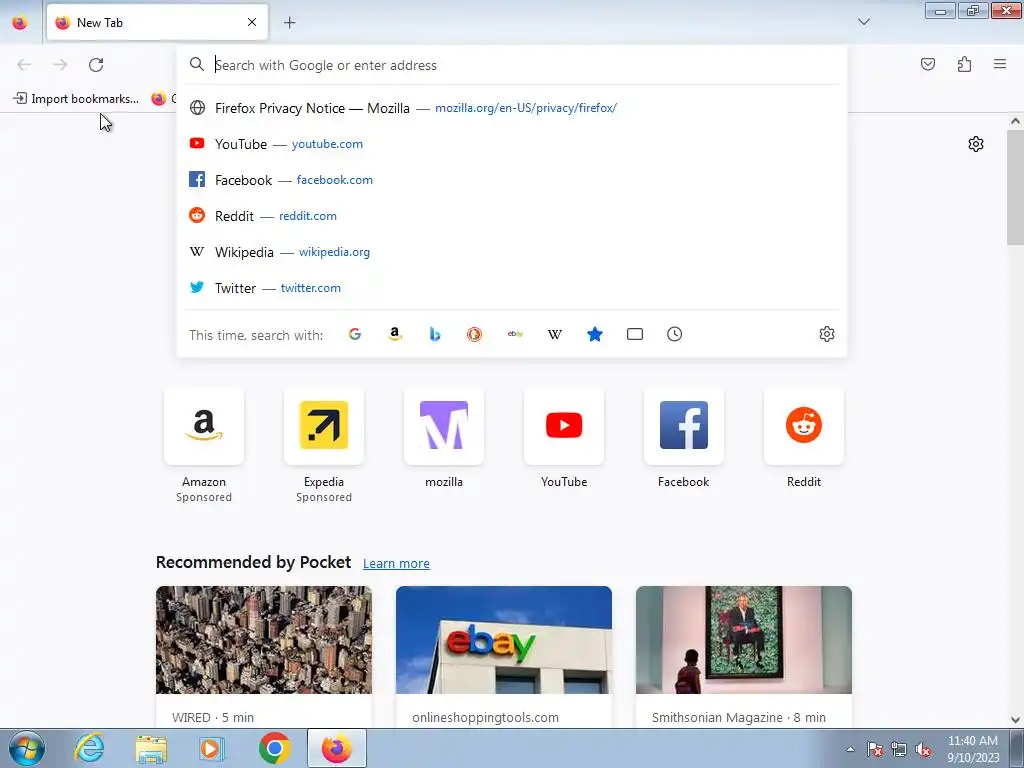Screen dimensions: 1024x768
Task: Open the Smithsonian Magazine portrait article
Action: point(744,656)
